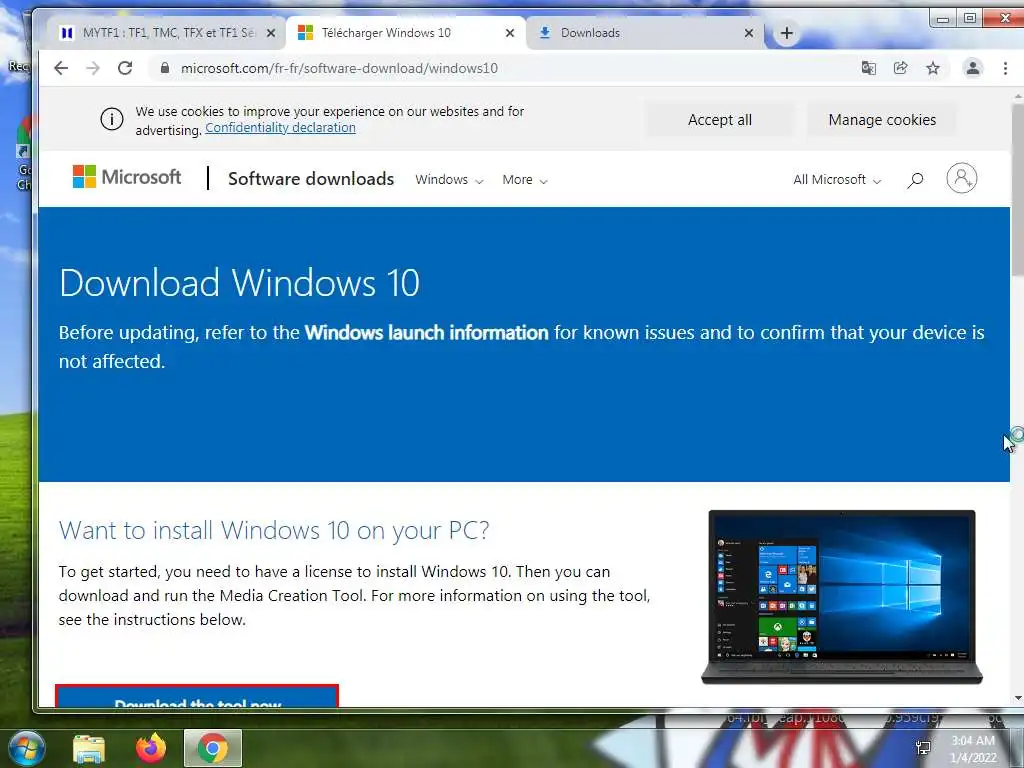The width and height of the screenshot is (1024, 768).
Task: Expand the Windows dropdown menu
Action: coord(449,180)
